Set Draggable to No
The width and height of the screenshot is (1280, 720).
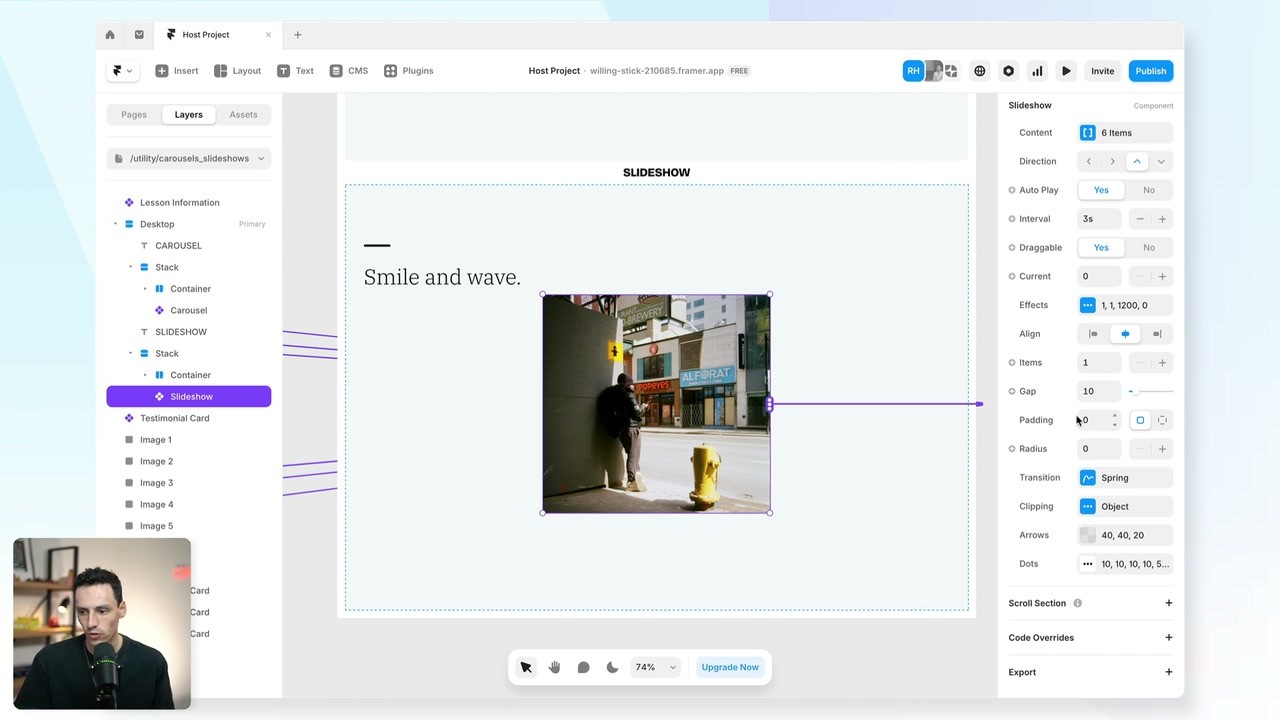click(x=1148, y=247)
